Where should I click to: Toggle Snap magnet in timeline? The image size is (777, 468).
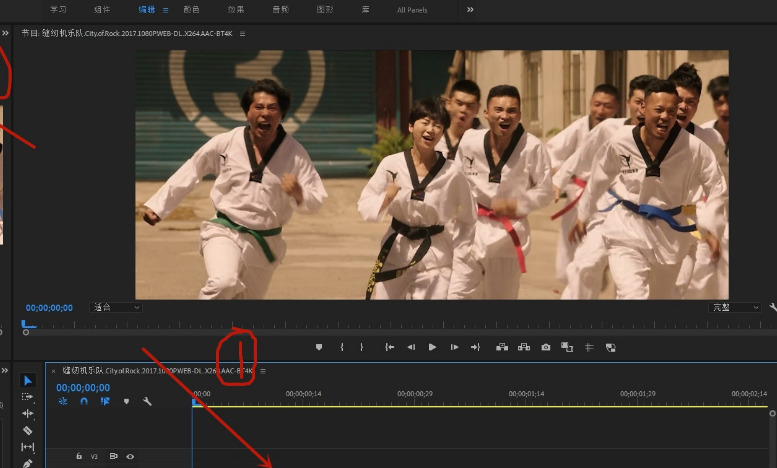pyautogui.click(x=84, y=401)
